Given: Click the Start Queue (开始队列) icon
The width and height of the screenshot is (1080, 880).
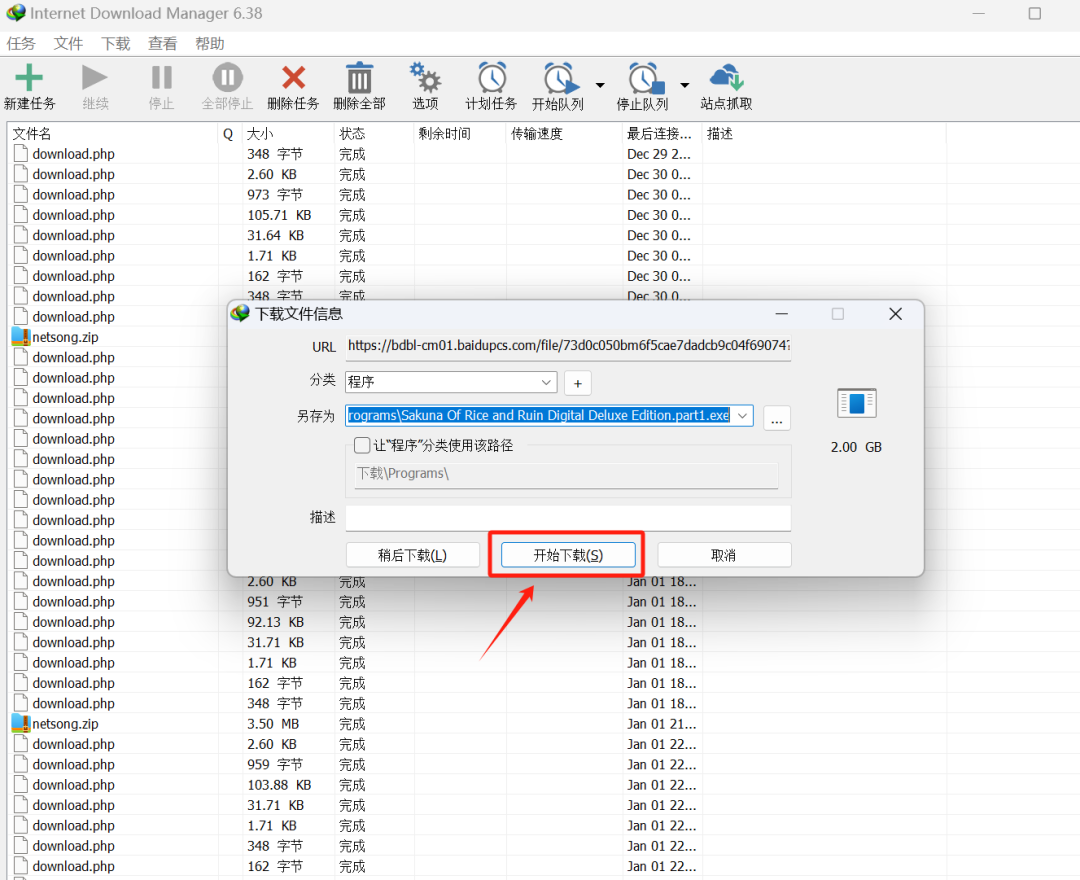Looking at the screenshot, I should pos(561,78).
